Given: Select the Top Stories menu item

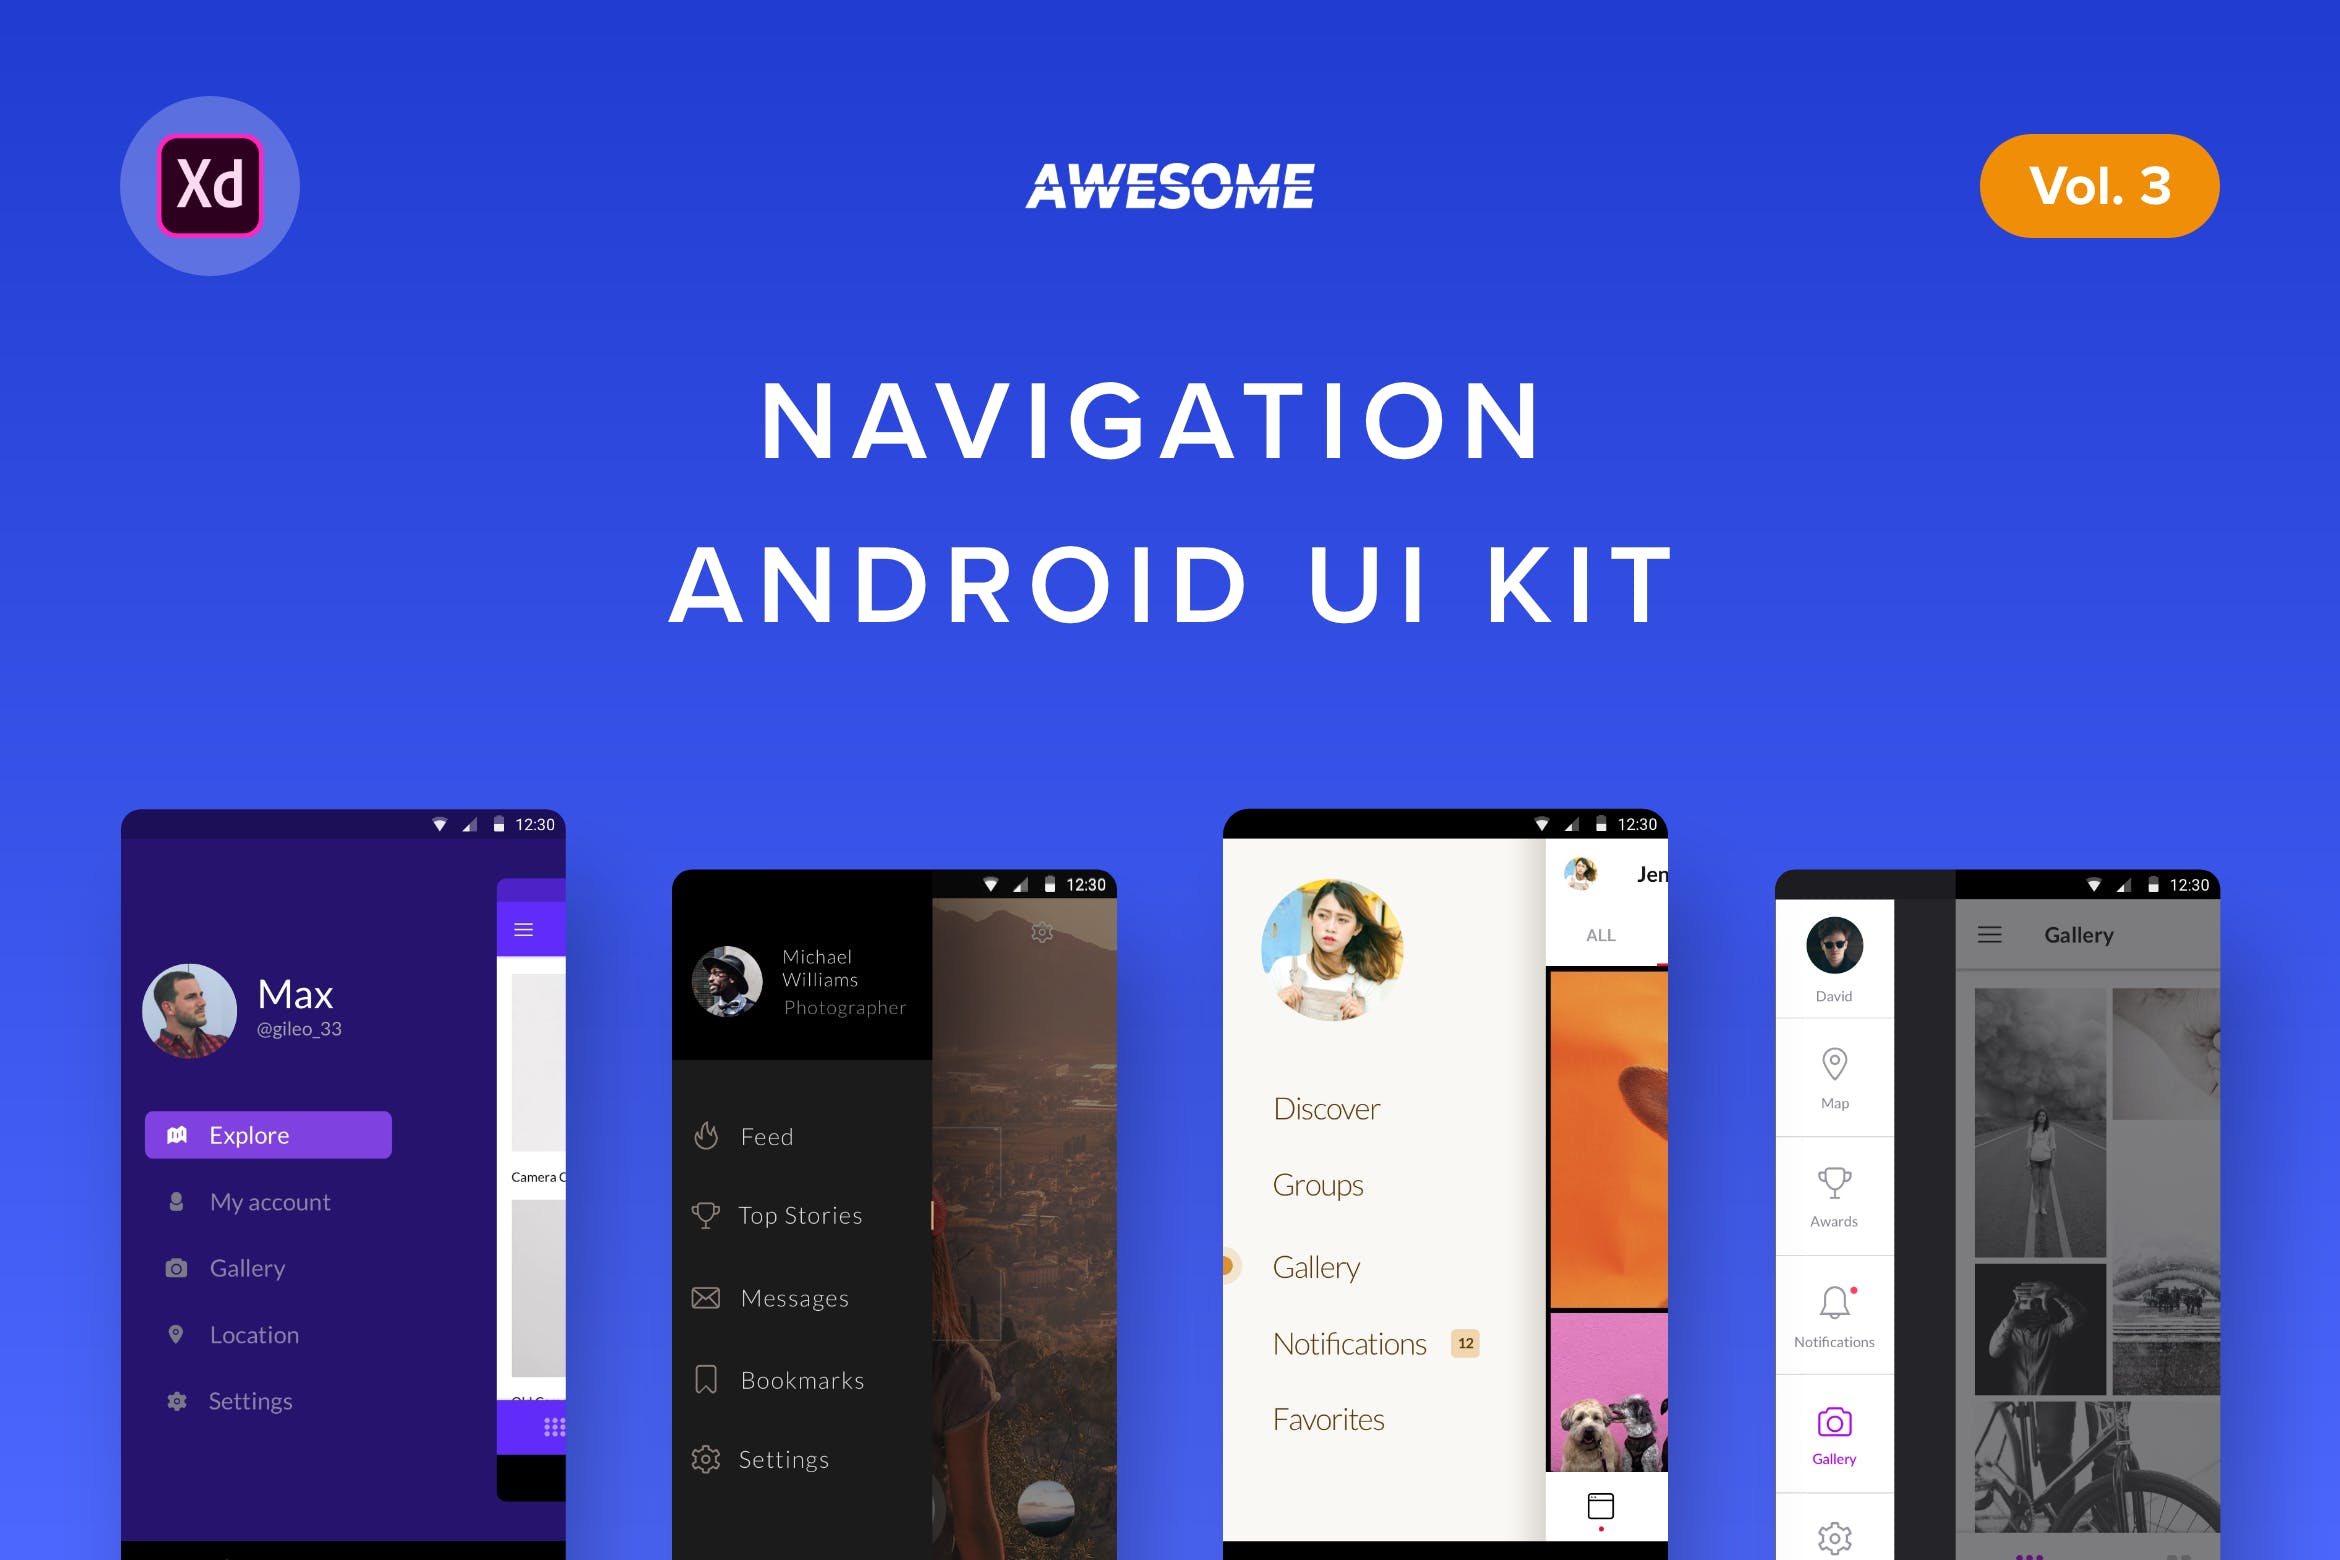Looking at the screenshot, I should 801,1215.
